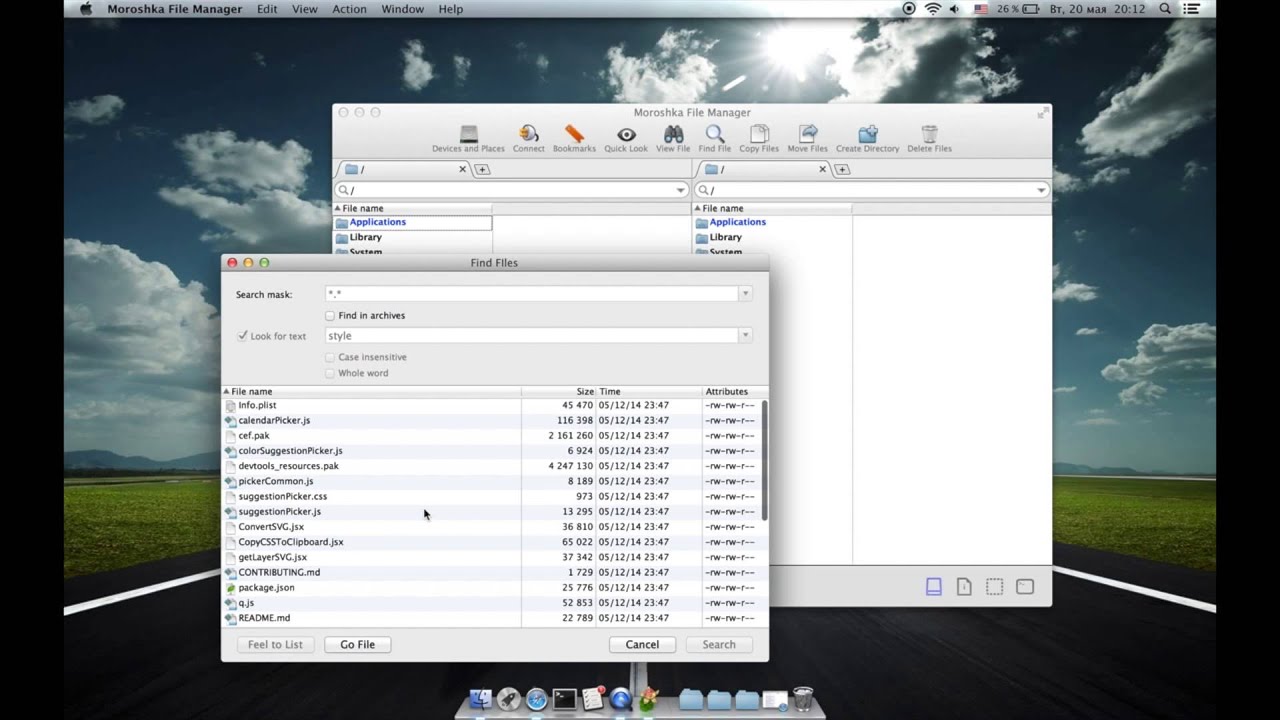Click the Connect plug icon
The width and height of the screenshot is (1280, 720).
click(x=528, y=134)
